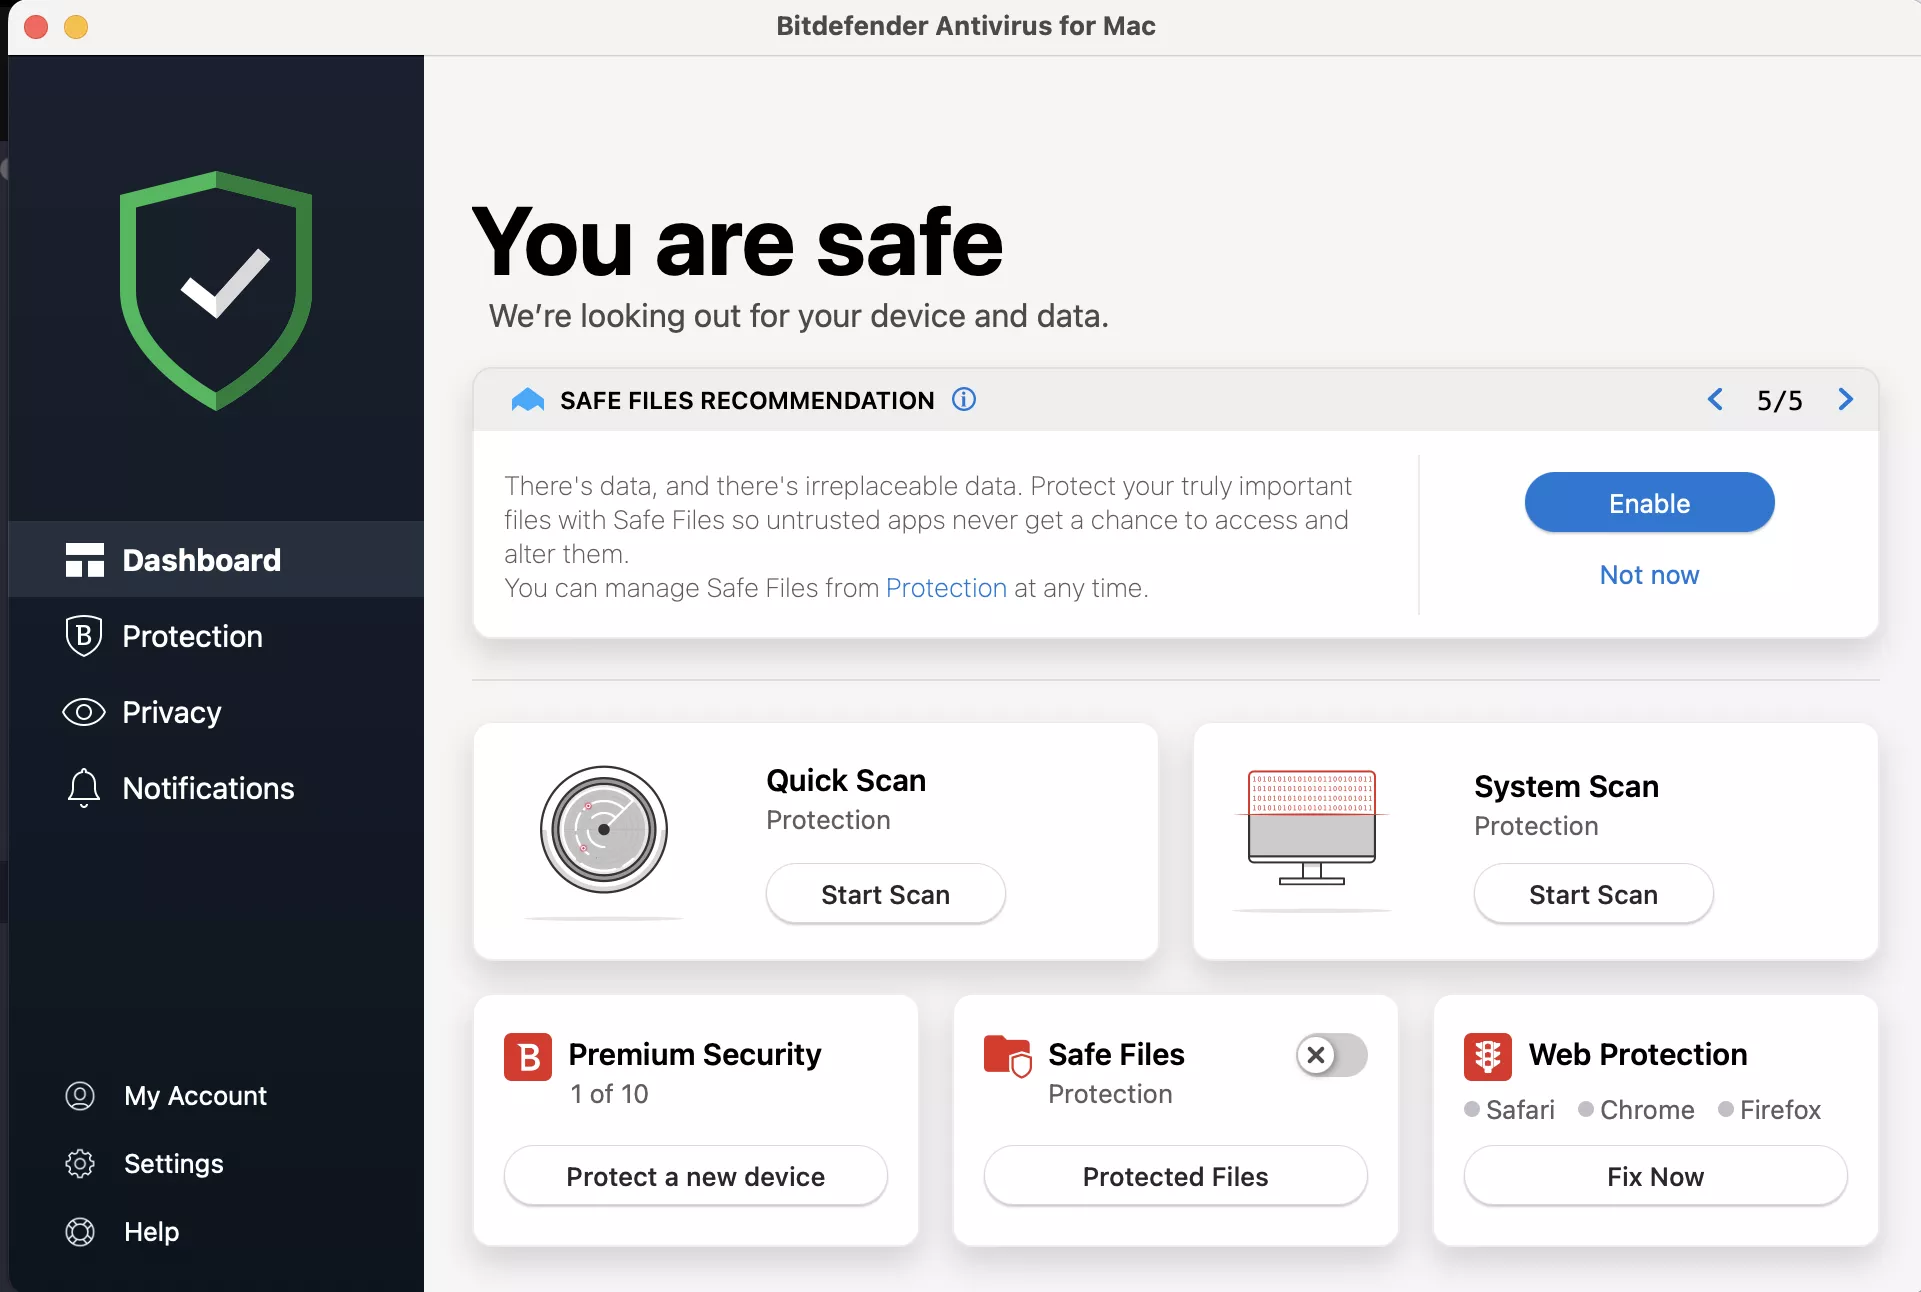Open Help via the lifebuoy icon

click(80, 1232)
